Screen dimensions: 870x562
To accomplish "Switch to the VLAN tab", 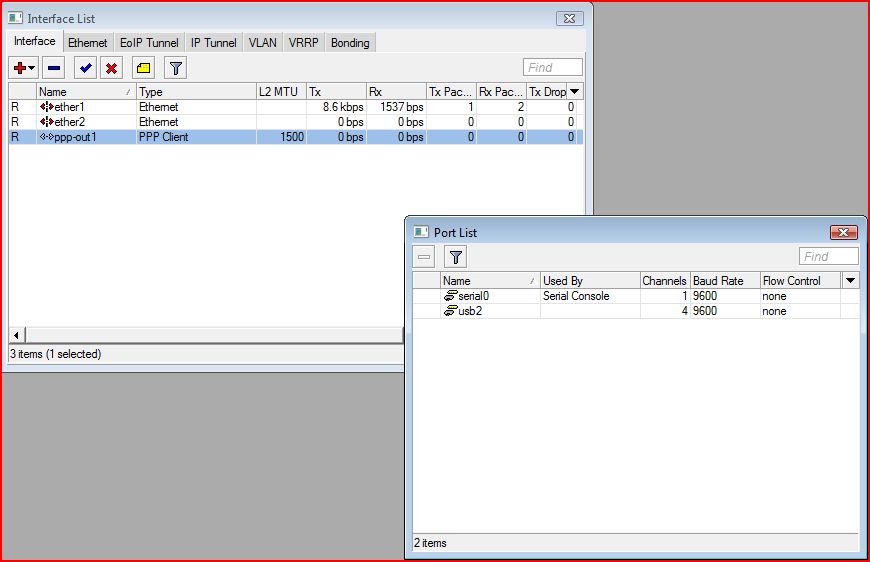I will (262, 43).
